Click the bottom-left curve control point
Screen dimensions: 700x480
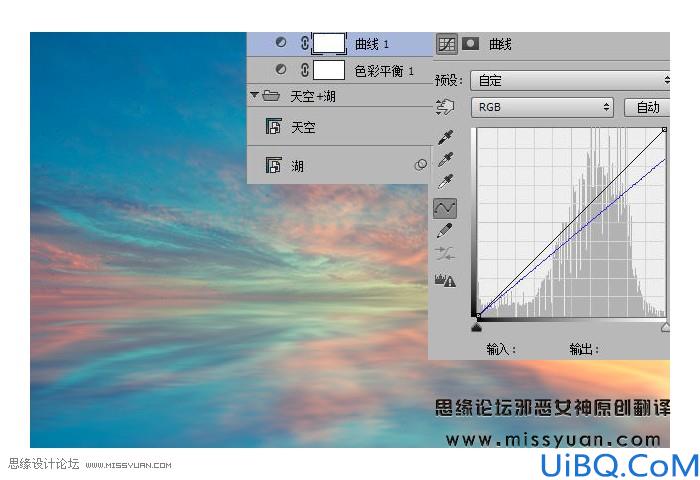[x=478, y=316]
